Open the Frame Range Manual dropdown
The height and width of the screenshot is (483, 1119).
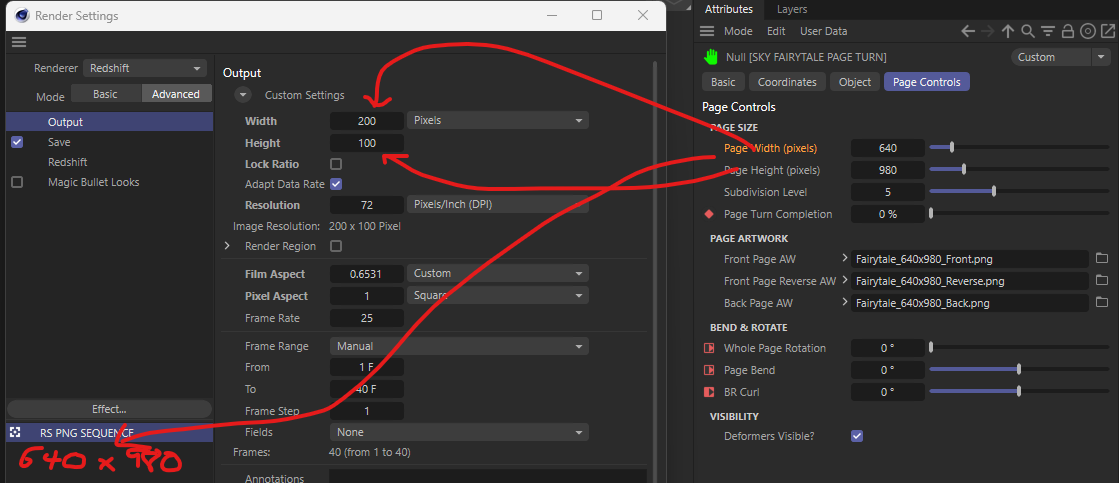click(459, 346)
